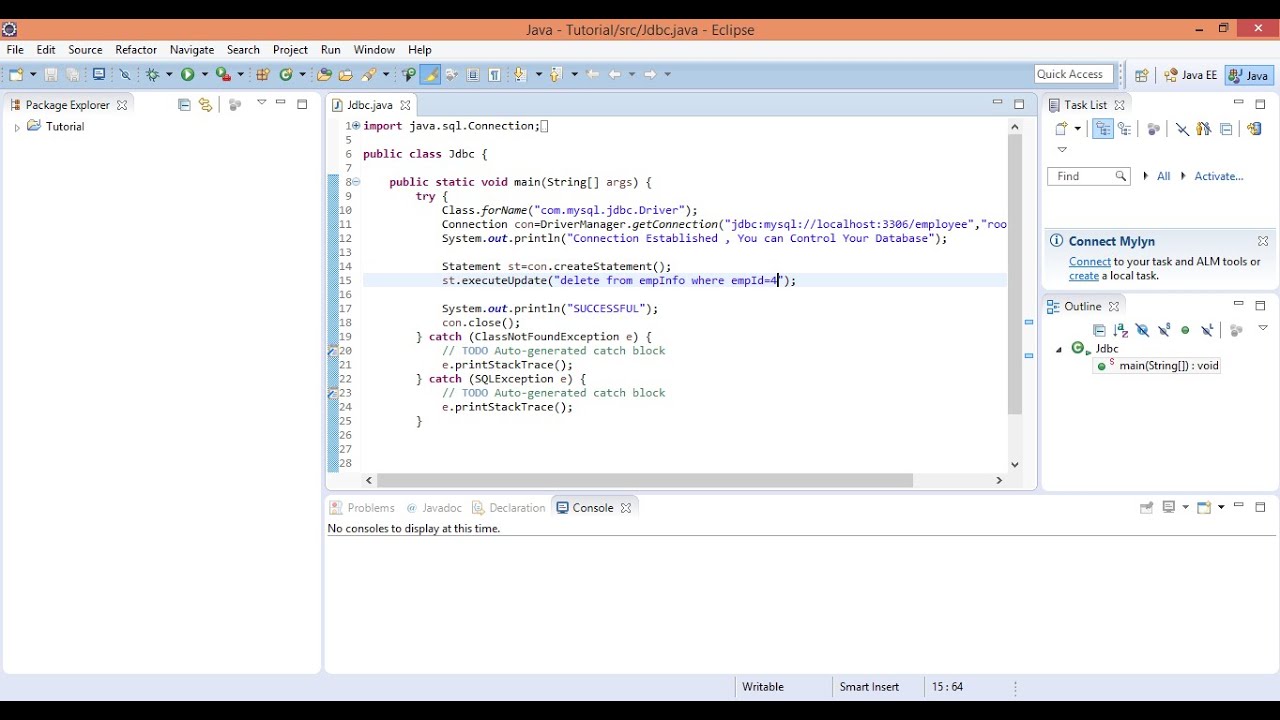This screenshot has width=1280, height=720.
Task: Open Package Explorer view menu triangle
Action: click(262, 102)
